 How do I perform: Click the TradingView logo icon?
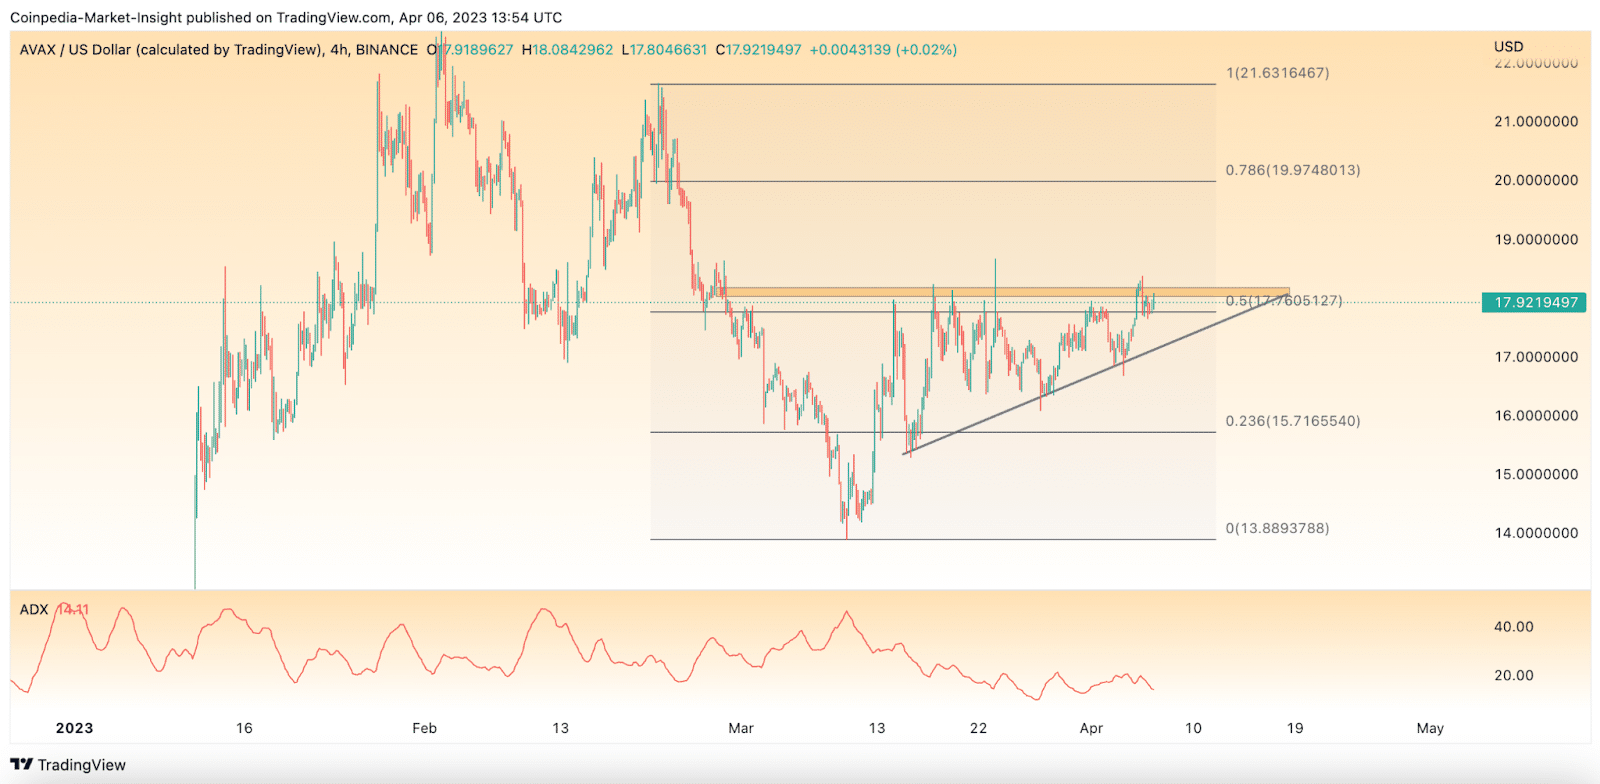[x=21, y=765]
